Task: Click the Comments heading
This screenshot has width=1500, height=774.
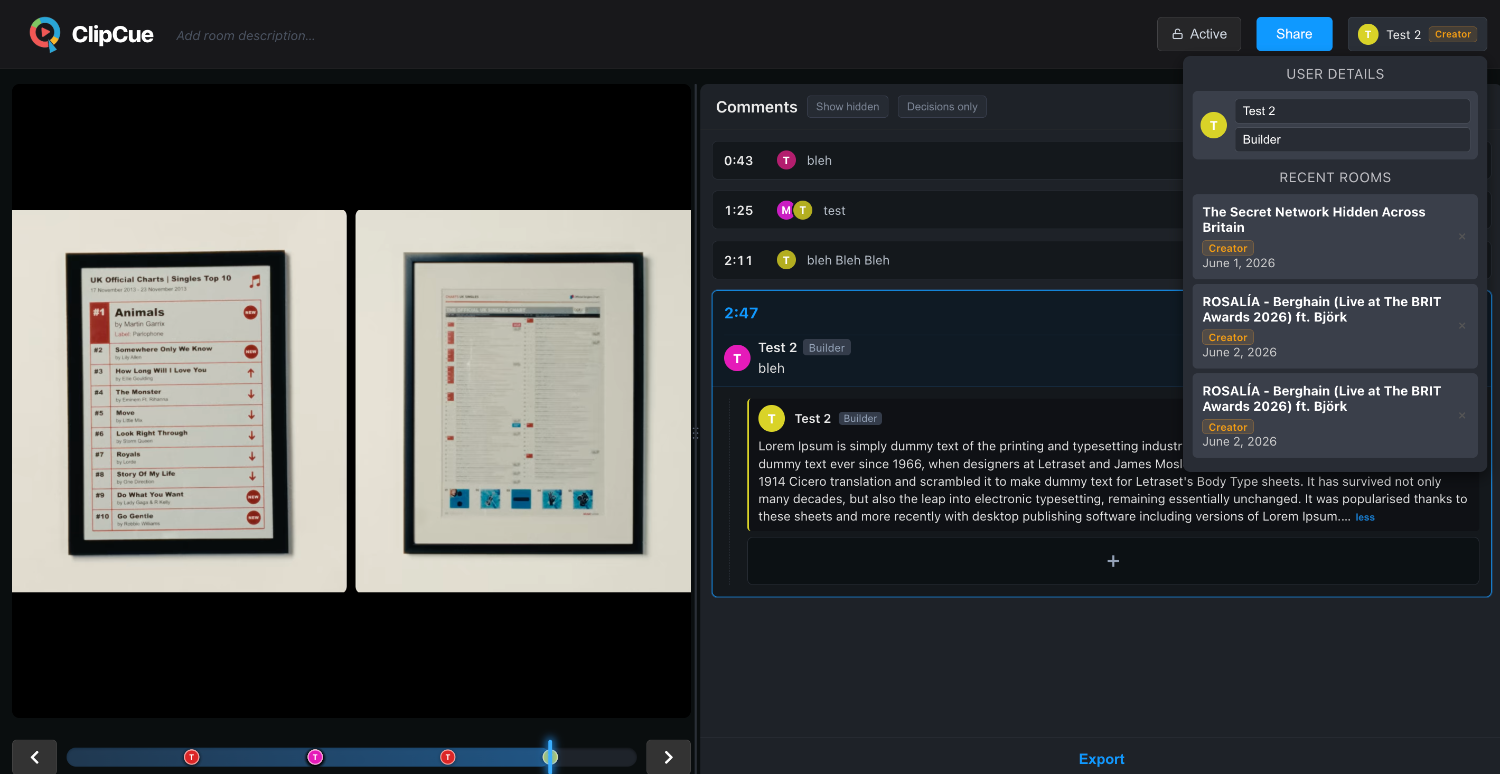Action: coord(756,107)
